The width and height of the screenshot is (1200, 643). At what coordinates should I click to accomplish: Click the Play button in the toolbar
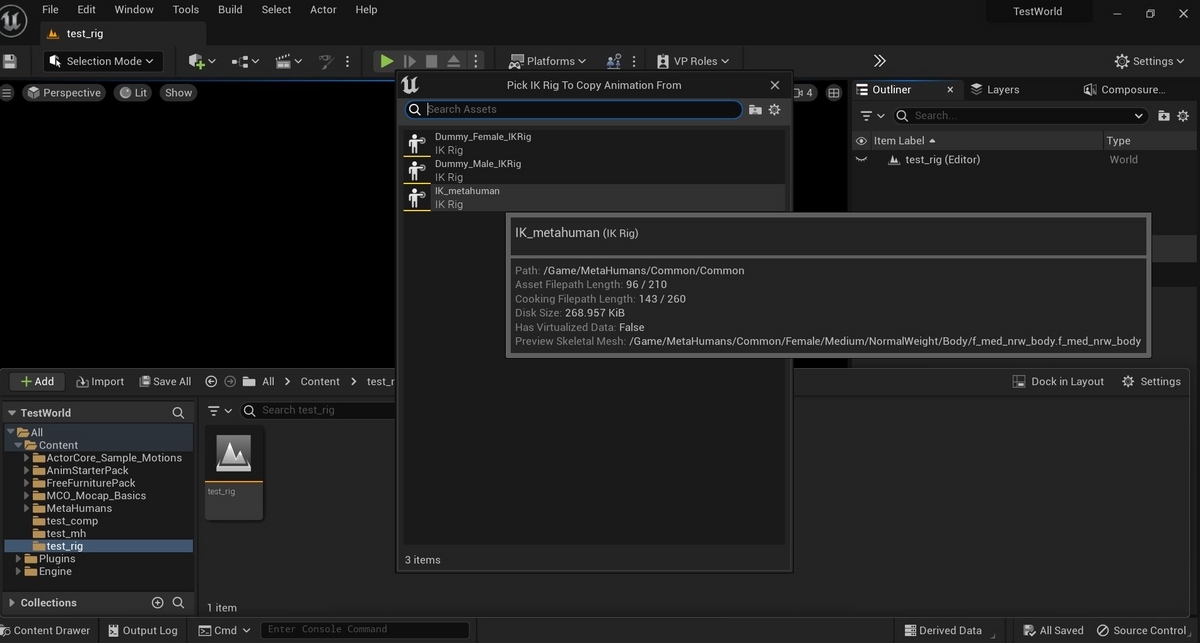386,61
